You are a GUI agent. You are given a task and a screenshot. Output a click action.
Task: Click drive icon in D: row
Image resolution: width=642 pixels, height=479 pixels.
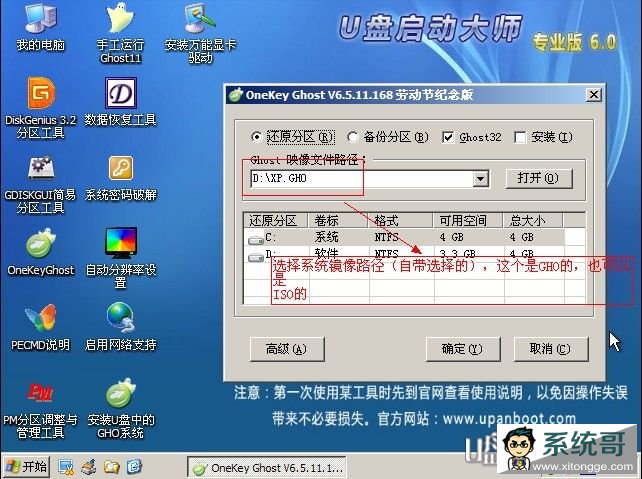(255, 257)
